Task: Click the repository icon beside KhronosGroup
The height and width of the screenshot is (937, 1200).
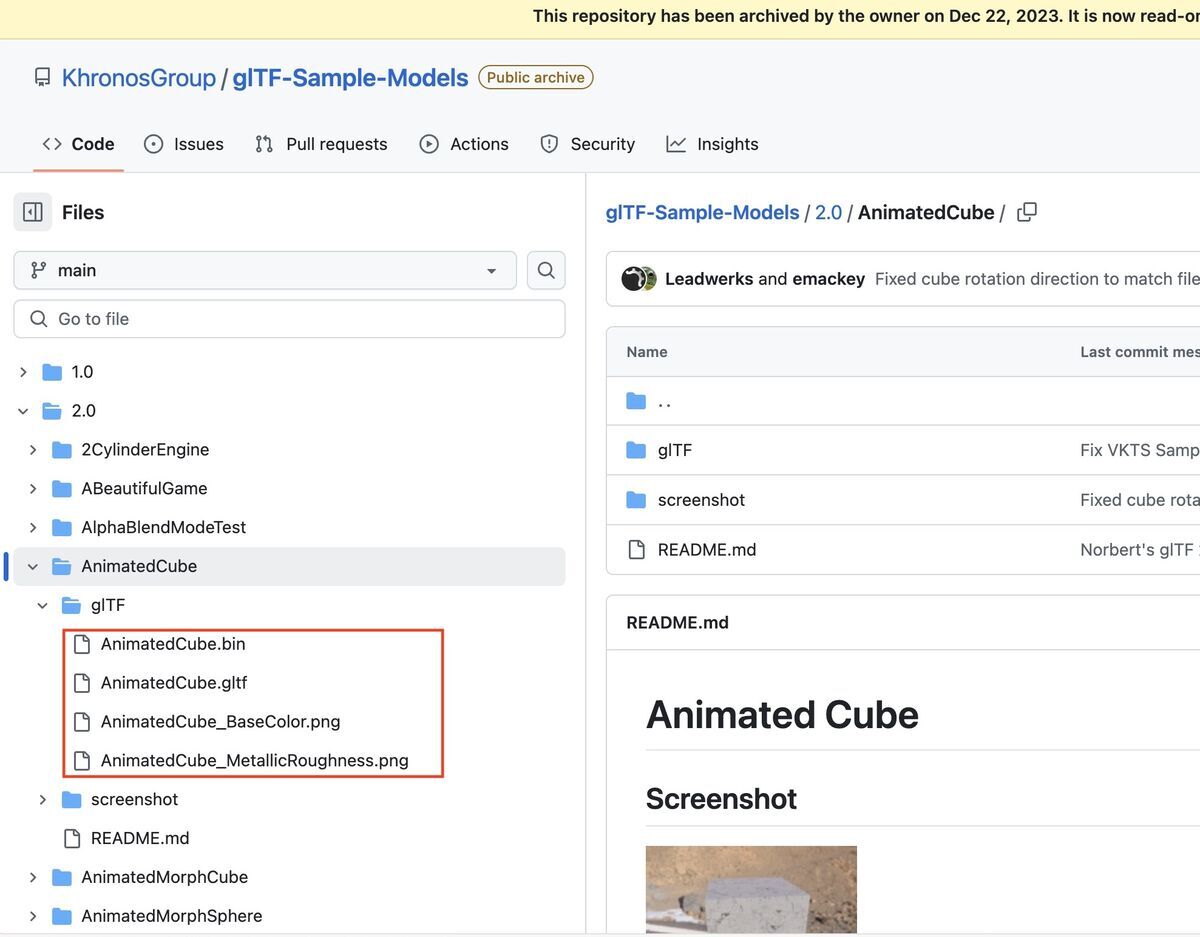Action: (x=42, y=78)
